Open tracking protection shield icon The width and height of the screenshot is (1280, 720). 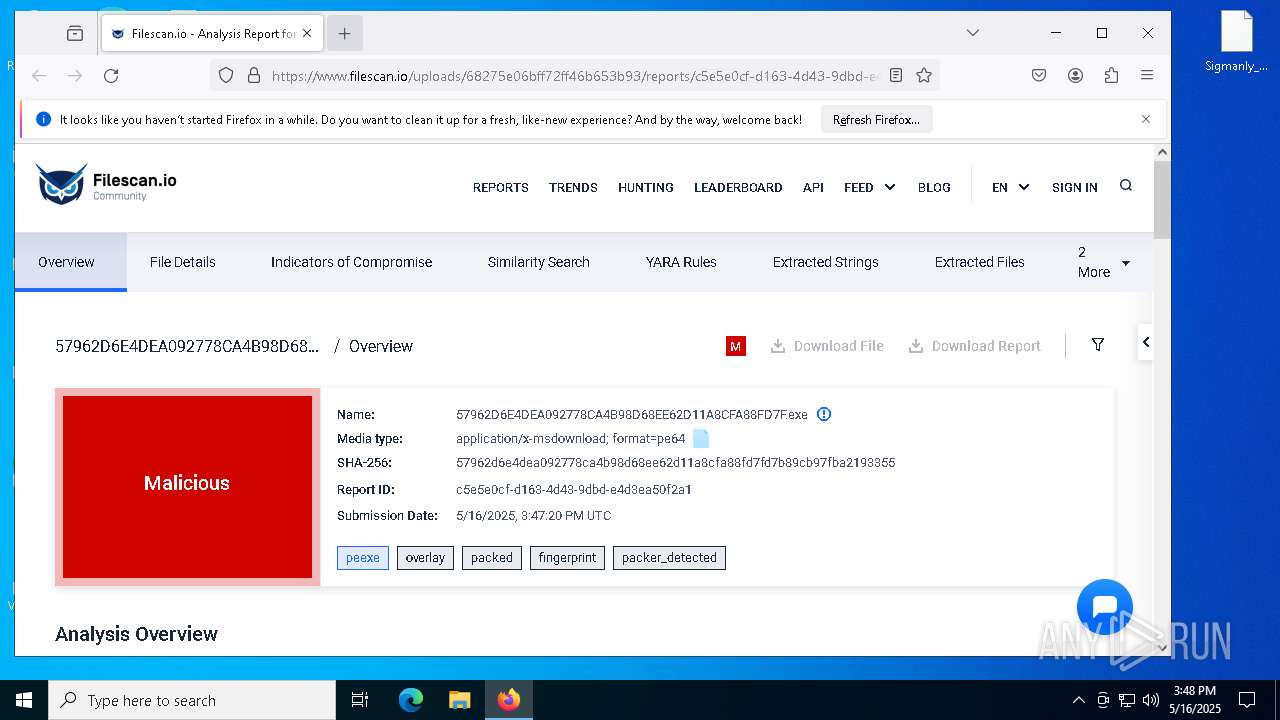pyautogui.click(x=226, y=75)
